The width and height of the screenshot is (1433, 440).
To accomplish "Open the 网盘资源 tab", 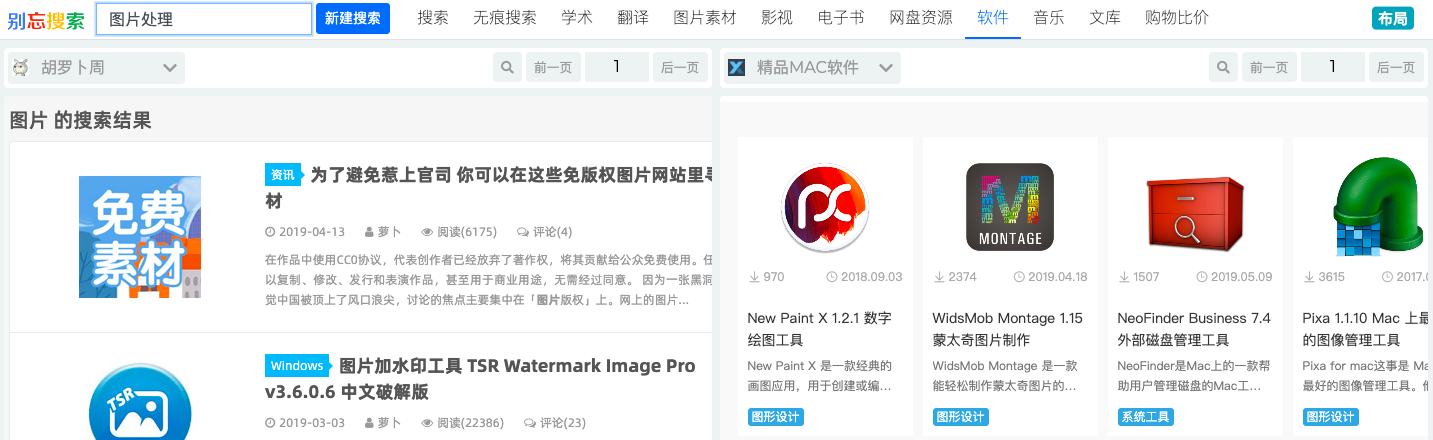I will (x=921, y=18).
